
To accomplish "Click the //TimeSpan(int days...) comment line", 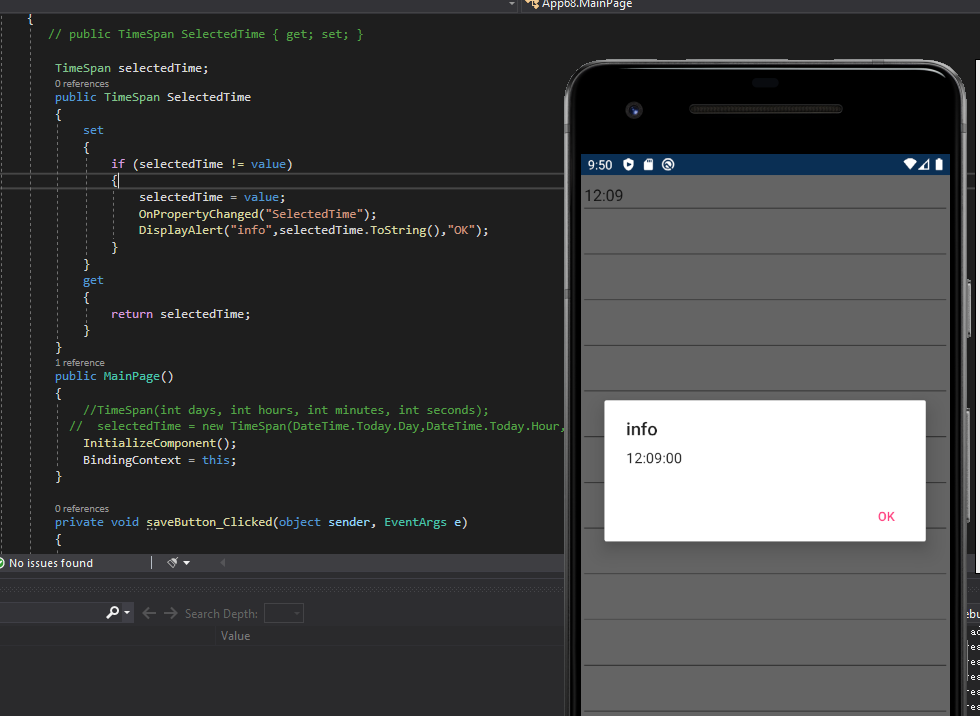I will tap(286, 410).
